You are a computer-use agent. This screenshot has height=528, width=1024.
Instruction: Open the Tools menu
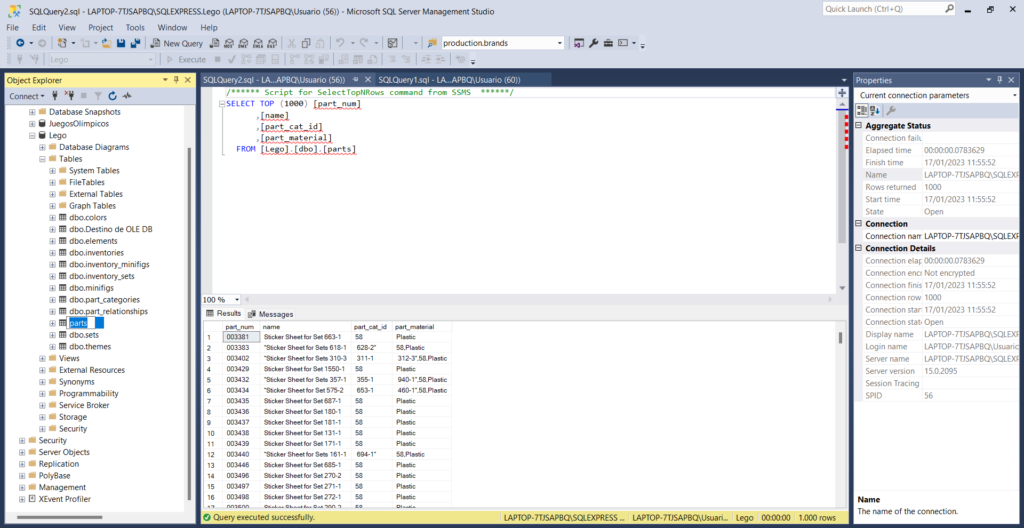(135, 28)
